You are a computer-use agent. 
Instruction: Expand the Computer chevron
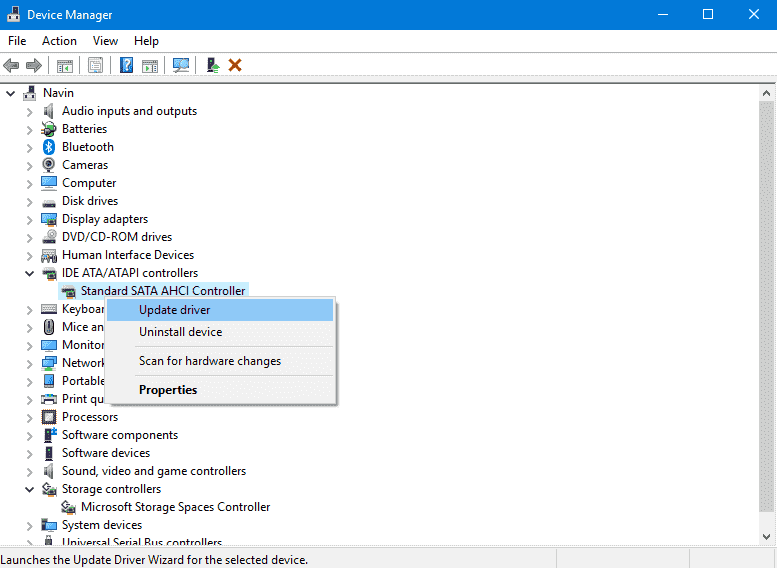(29, 184)
